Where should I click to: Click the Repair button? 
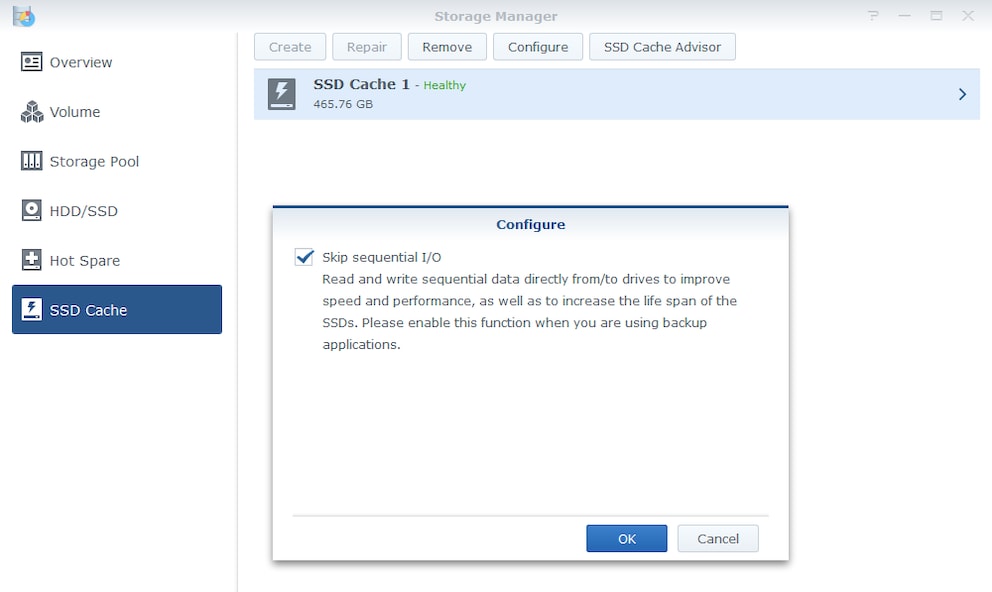tap(367, 47)
